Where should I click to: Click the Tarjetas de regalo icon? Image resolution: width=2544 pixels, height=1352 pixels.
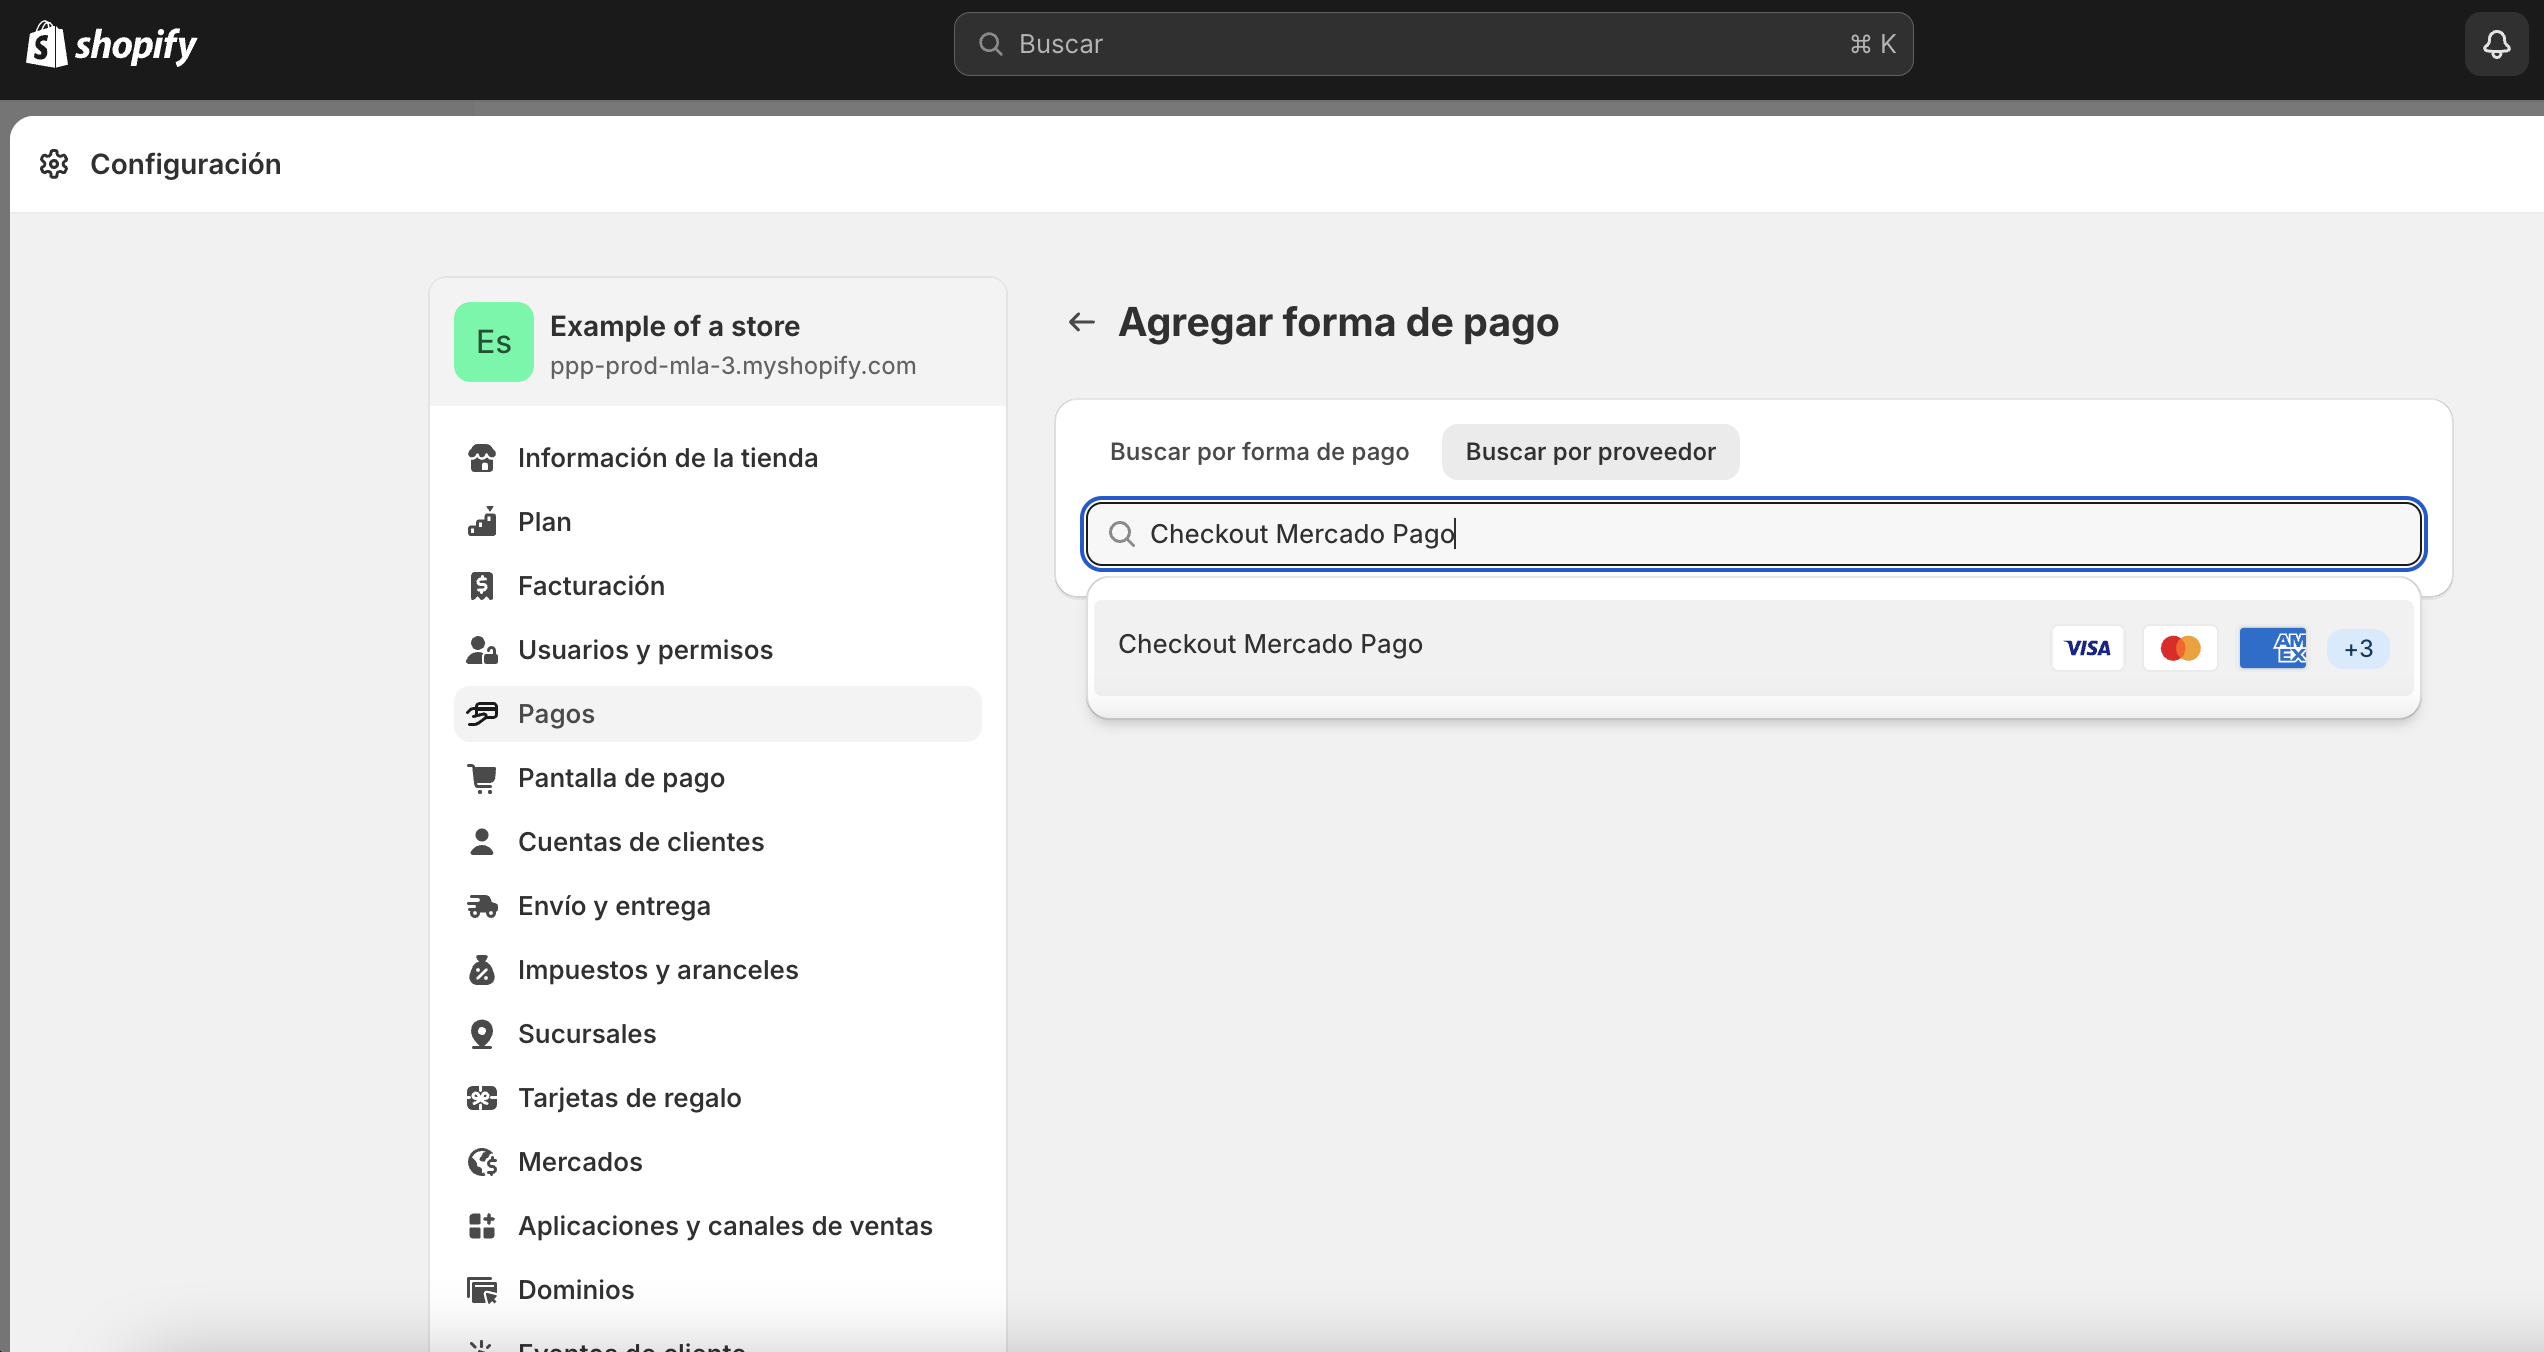coord(482,1098)
